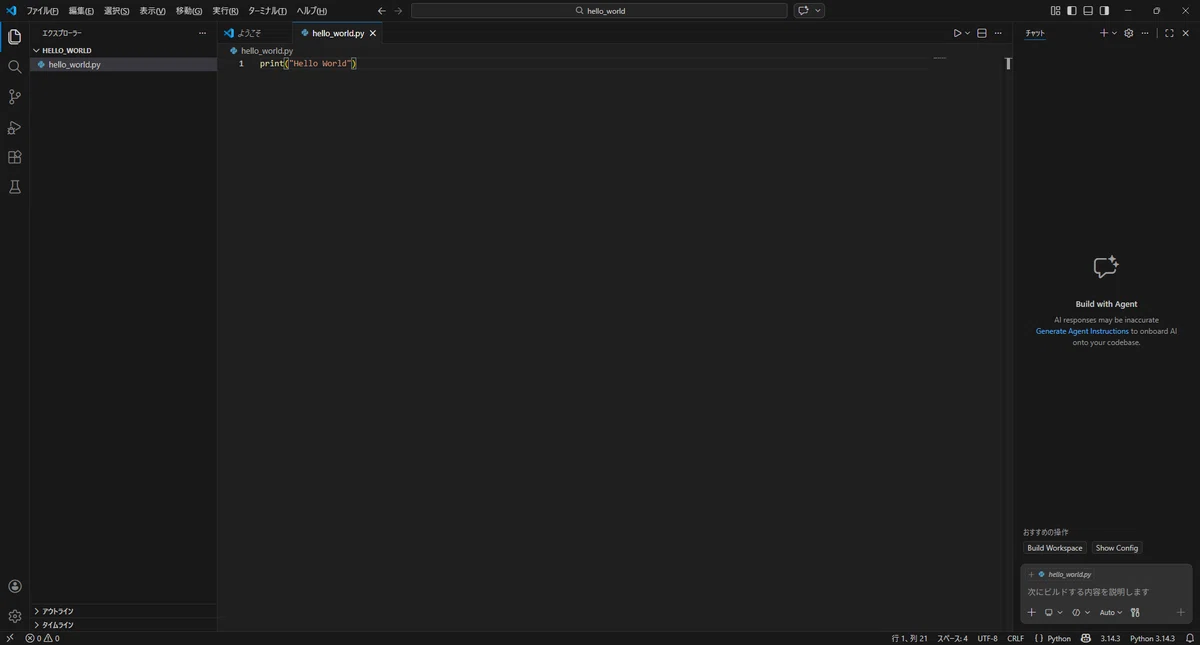This screenshot has height=645, width=1200.
Task: Open the Accounts icon in activity bar
Action: pos(14,586)
